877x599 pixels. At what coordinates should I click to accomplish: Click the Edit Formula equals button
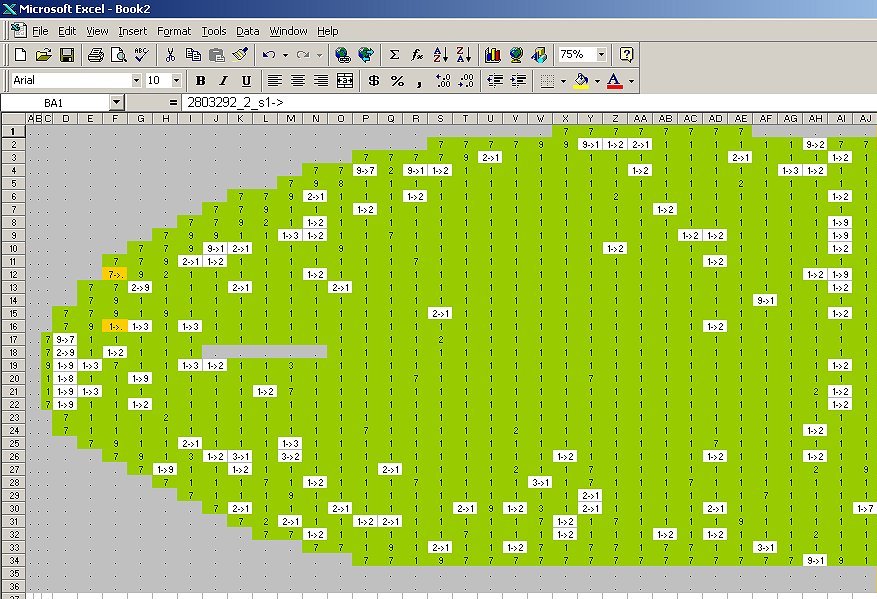coord(173,102)
